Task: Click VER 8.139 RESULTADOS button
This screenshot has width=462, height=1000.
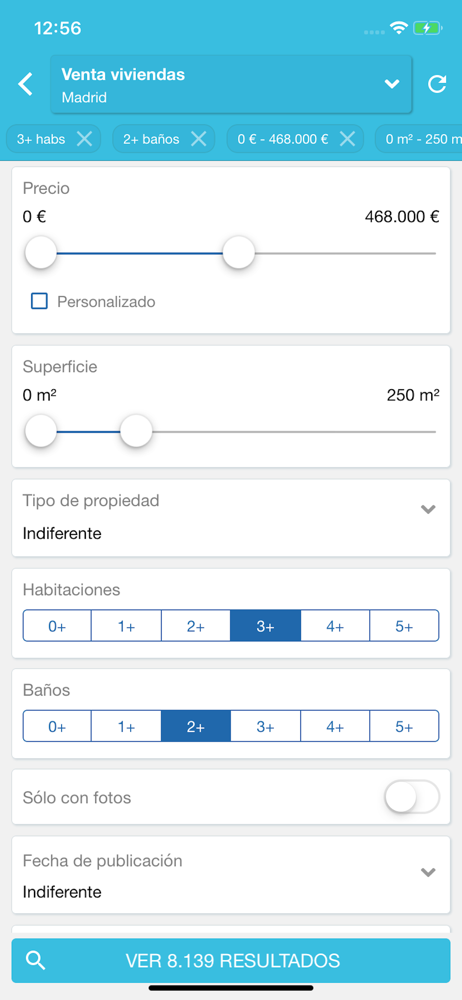Action: (x=231, y=960)
